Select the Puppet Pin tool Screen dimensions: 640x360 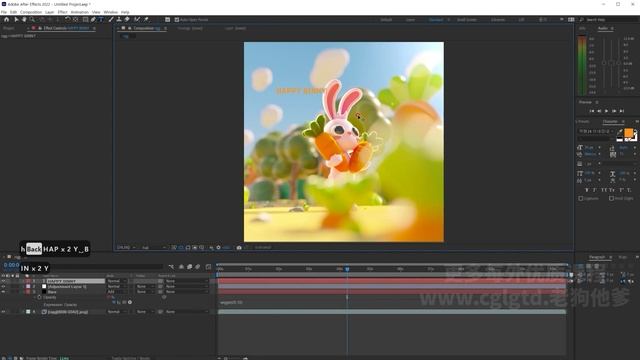point(146,19)
